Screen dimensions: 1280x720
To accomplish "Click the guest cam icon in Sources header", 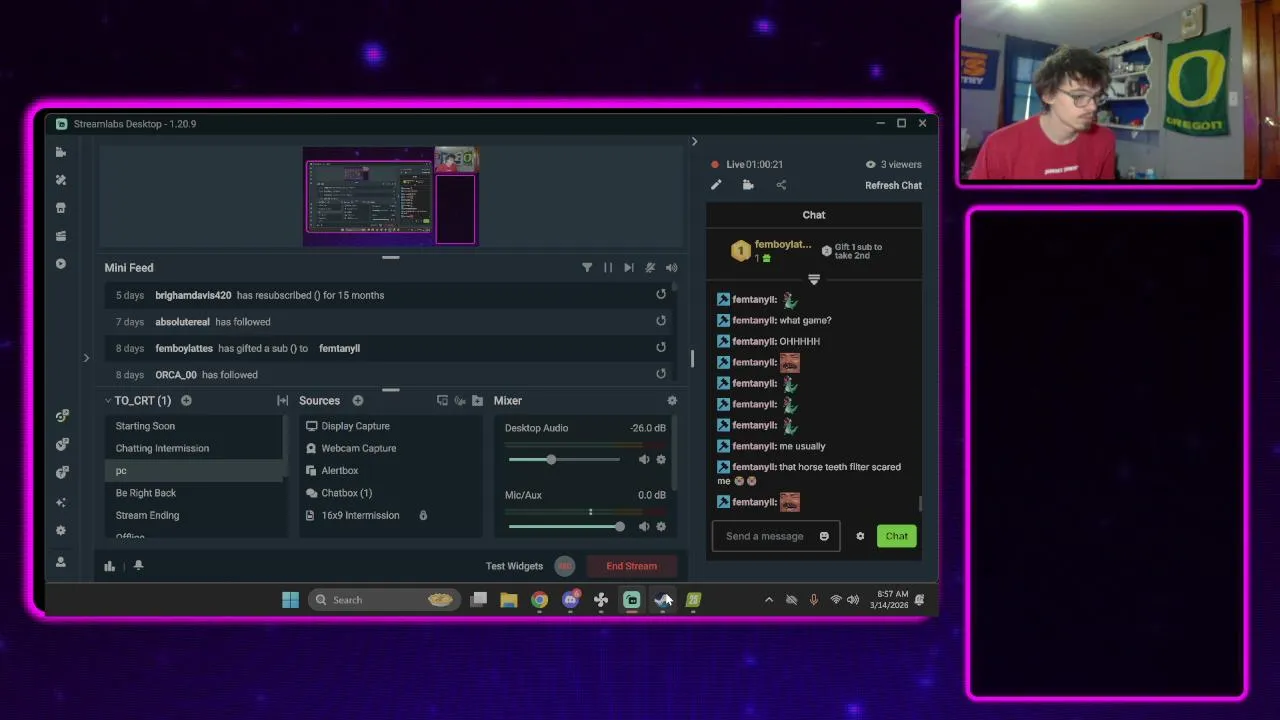I will 460,401.
